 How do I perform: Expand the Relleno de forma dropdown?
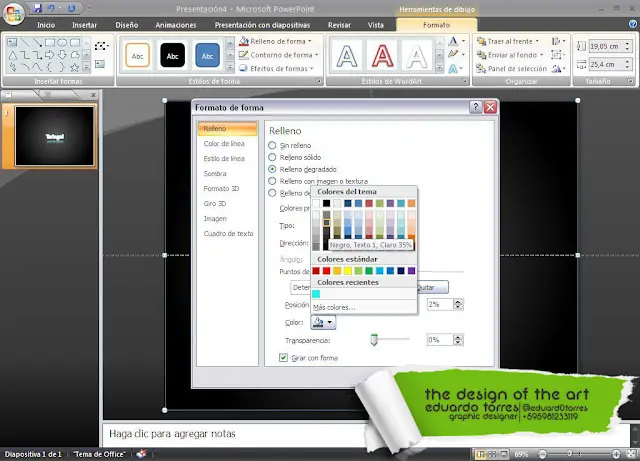pyautogui.click(x=276, y=41)
